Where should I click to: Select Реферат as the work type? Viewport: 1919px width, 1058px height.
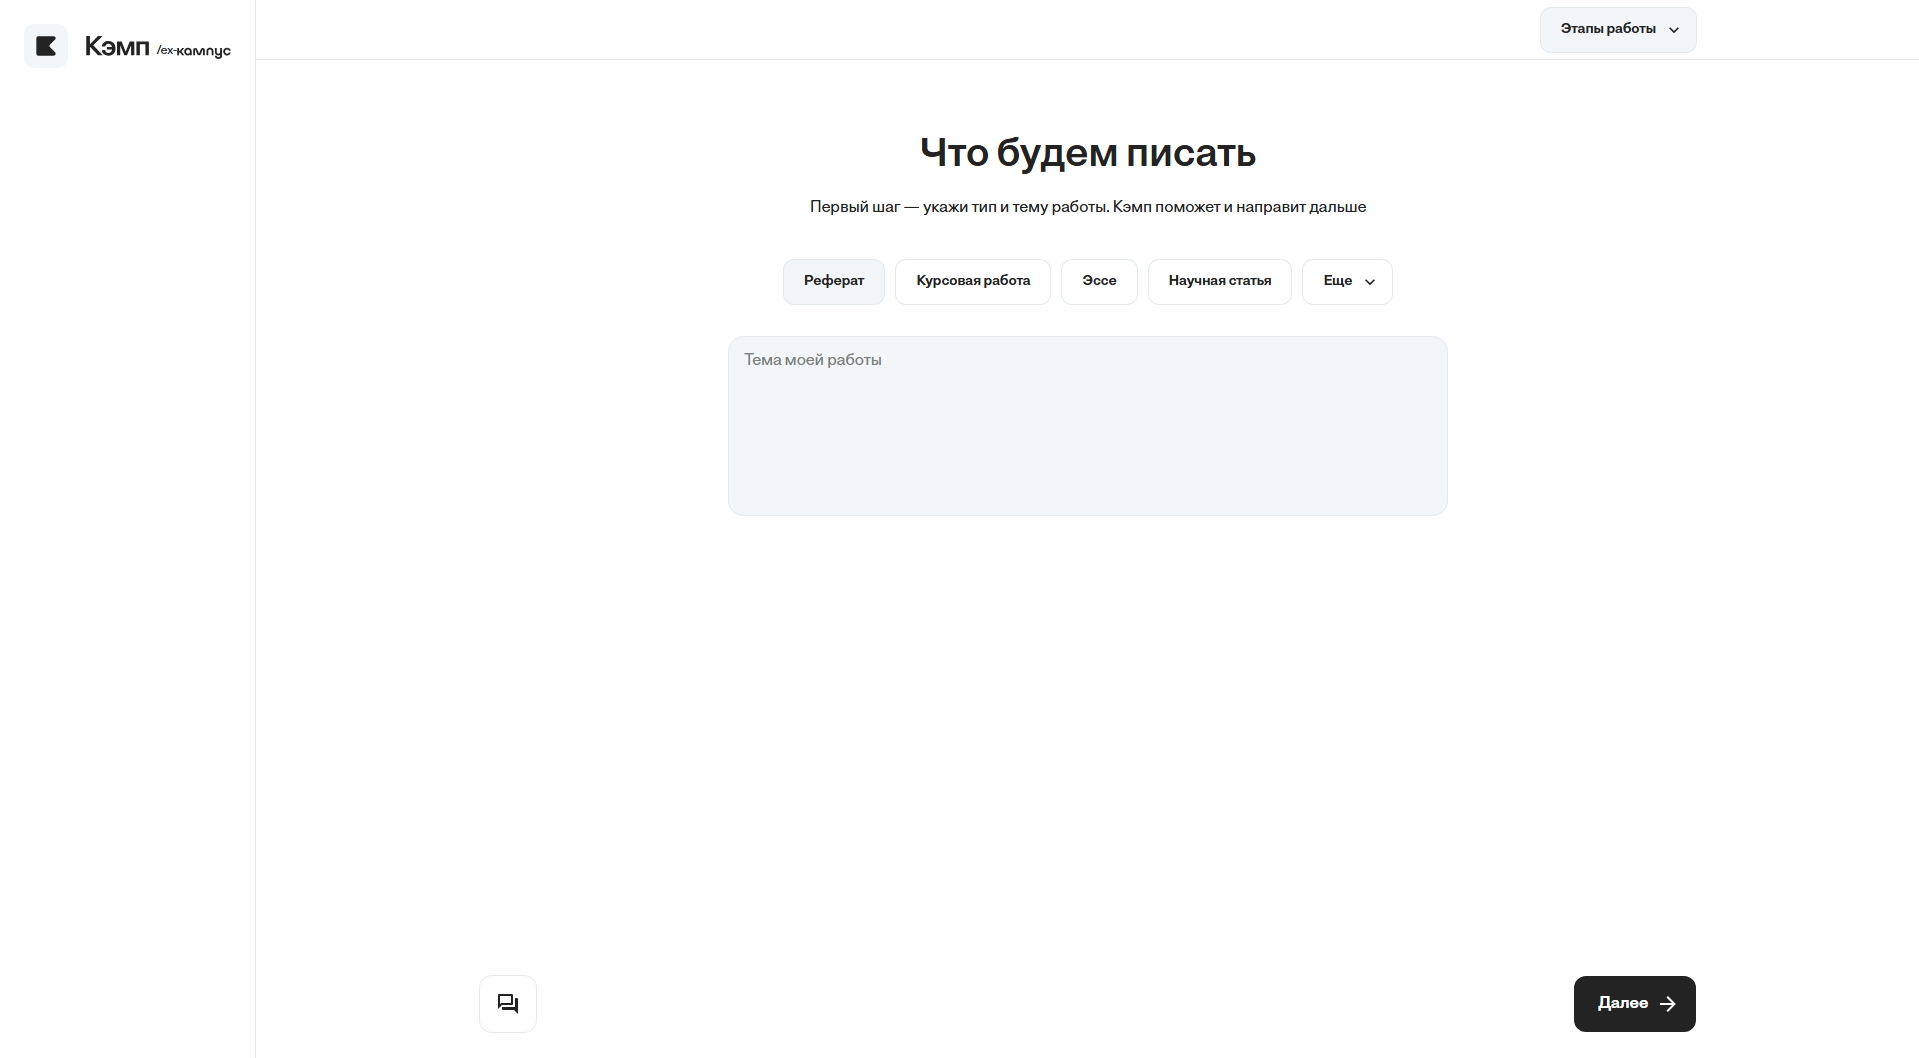[x=833, y=281]
